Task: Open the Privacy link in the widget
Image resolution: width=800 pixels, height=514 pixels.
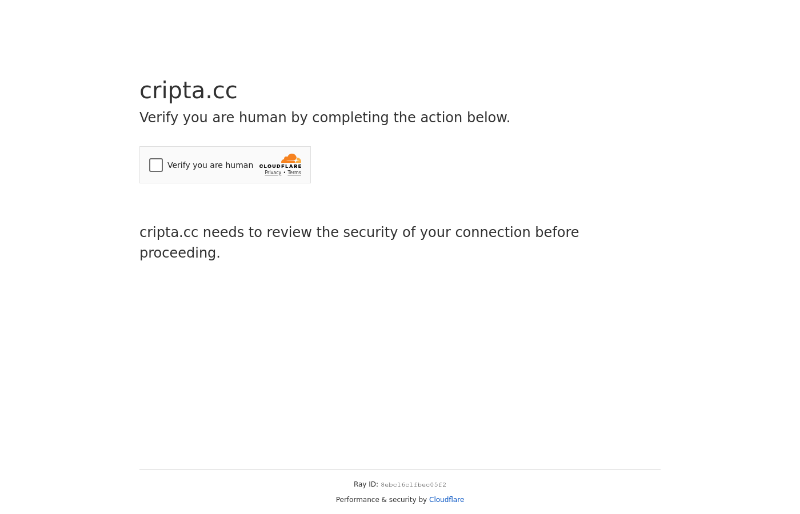Action: click(x=272, y=173)
